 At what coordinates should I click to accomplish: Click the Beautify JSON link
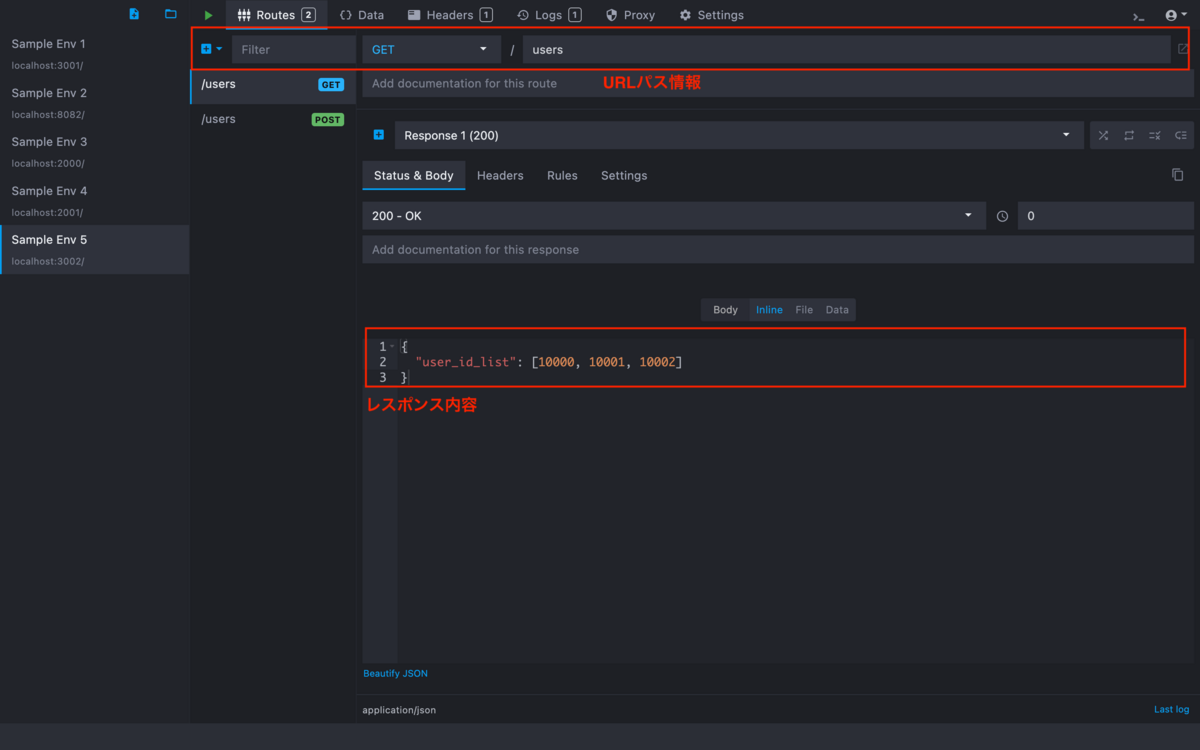point(395,673)
